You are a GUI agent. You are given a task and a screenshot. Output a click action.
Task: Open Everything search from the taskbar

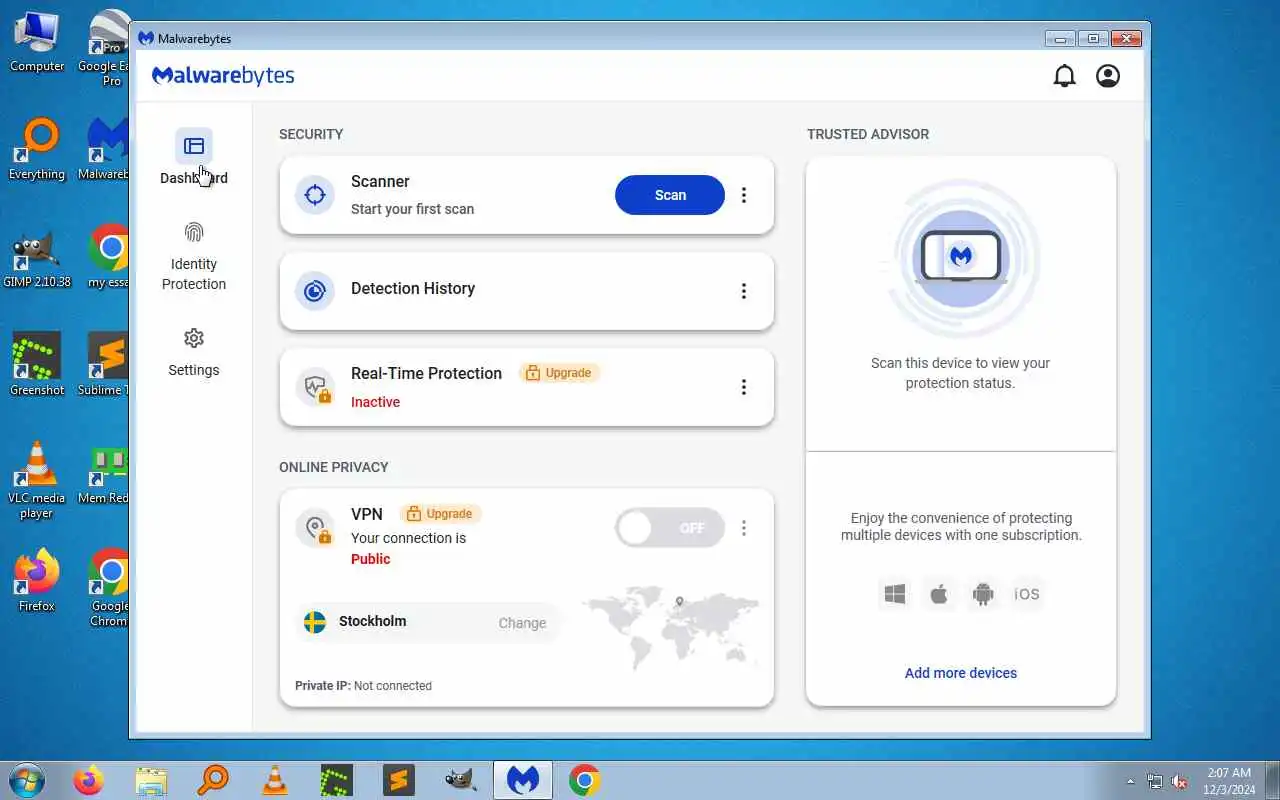point(213,780)
